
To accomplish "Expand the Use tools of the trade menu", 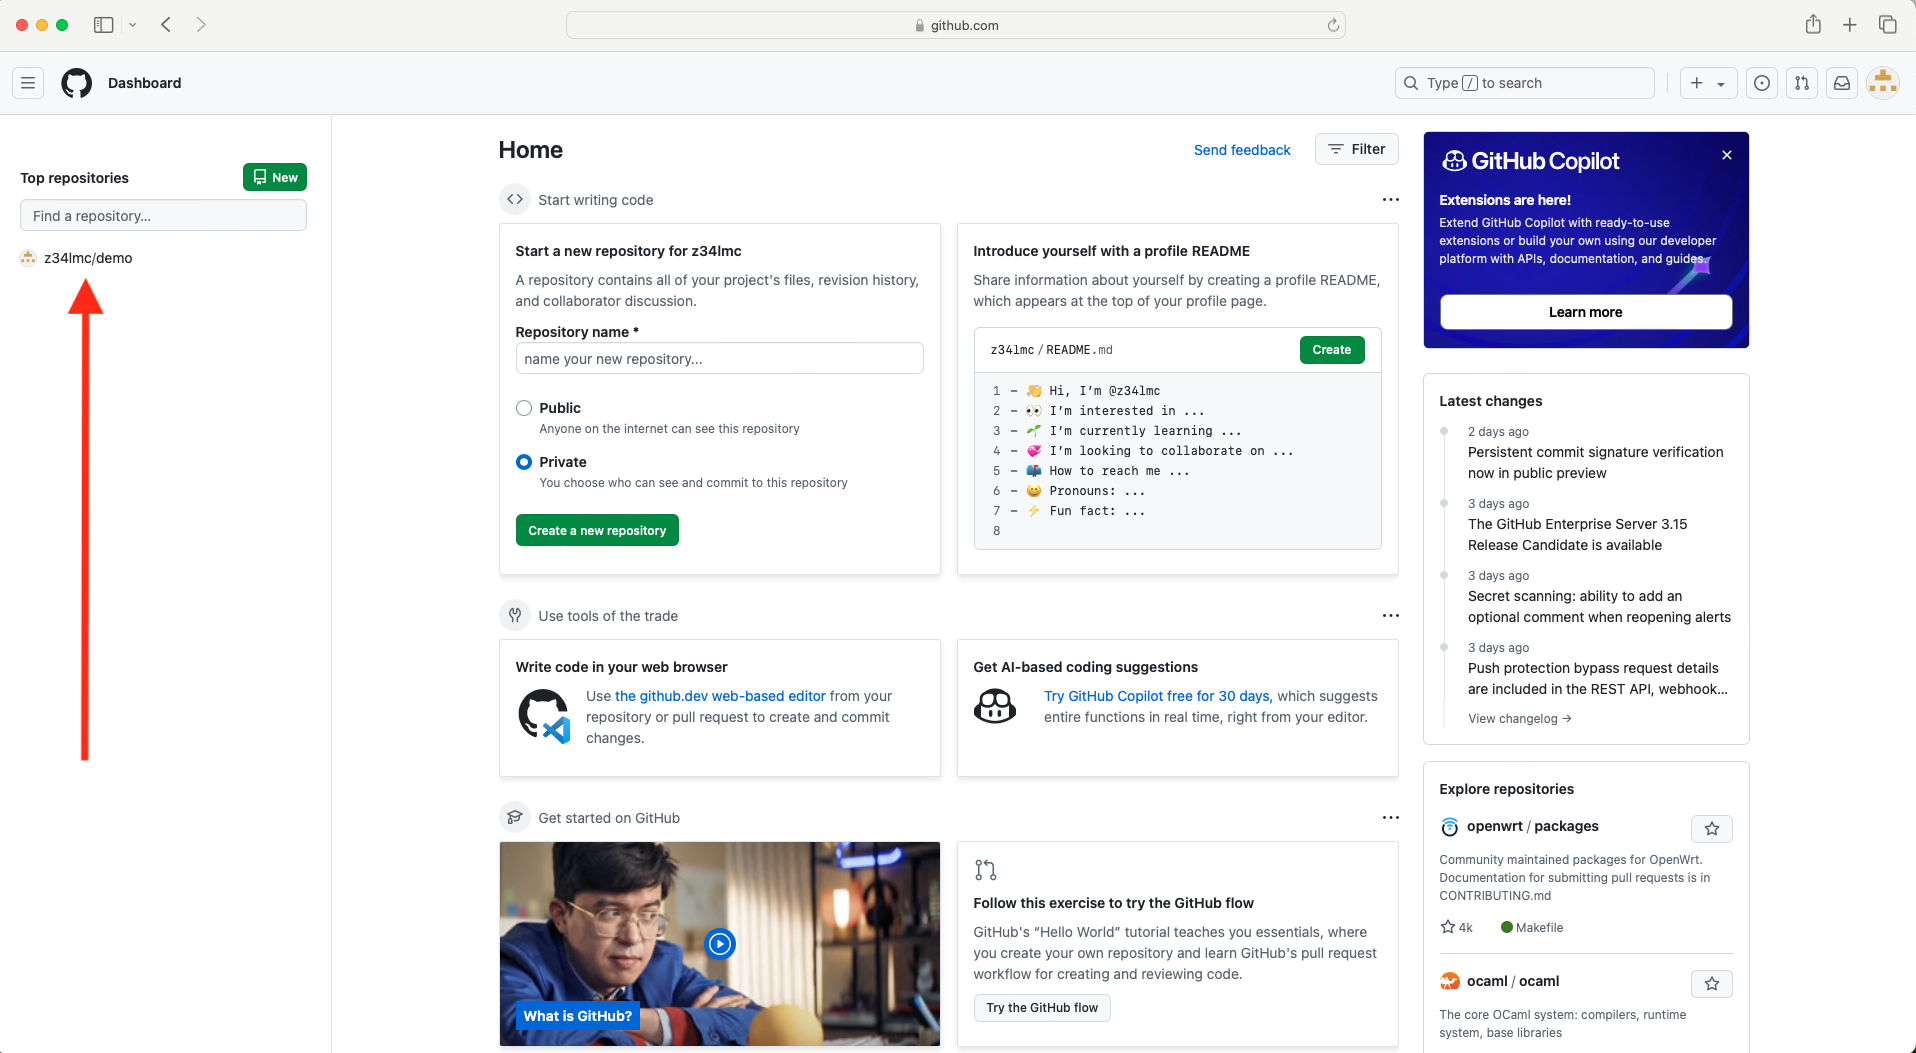I will tap(1390, 616).
